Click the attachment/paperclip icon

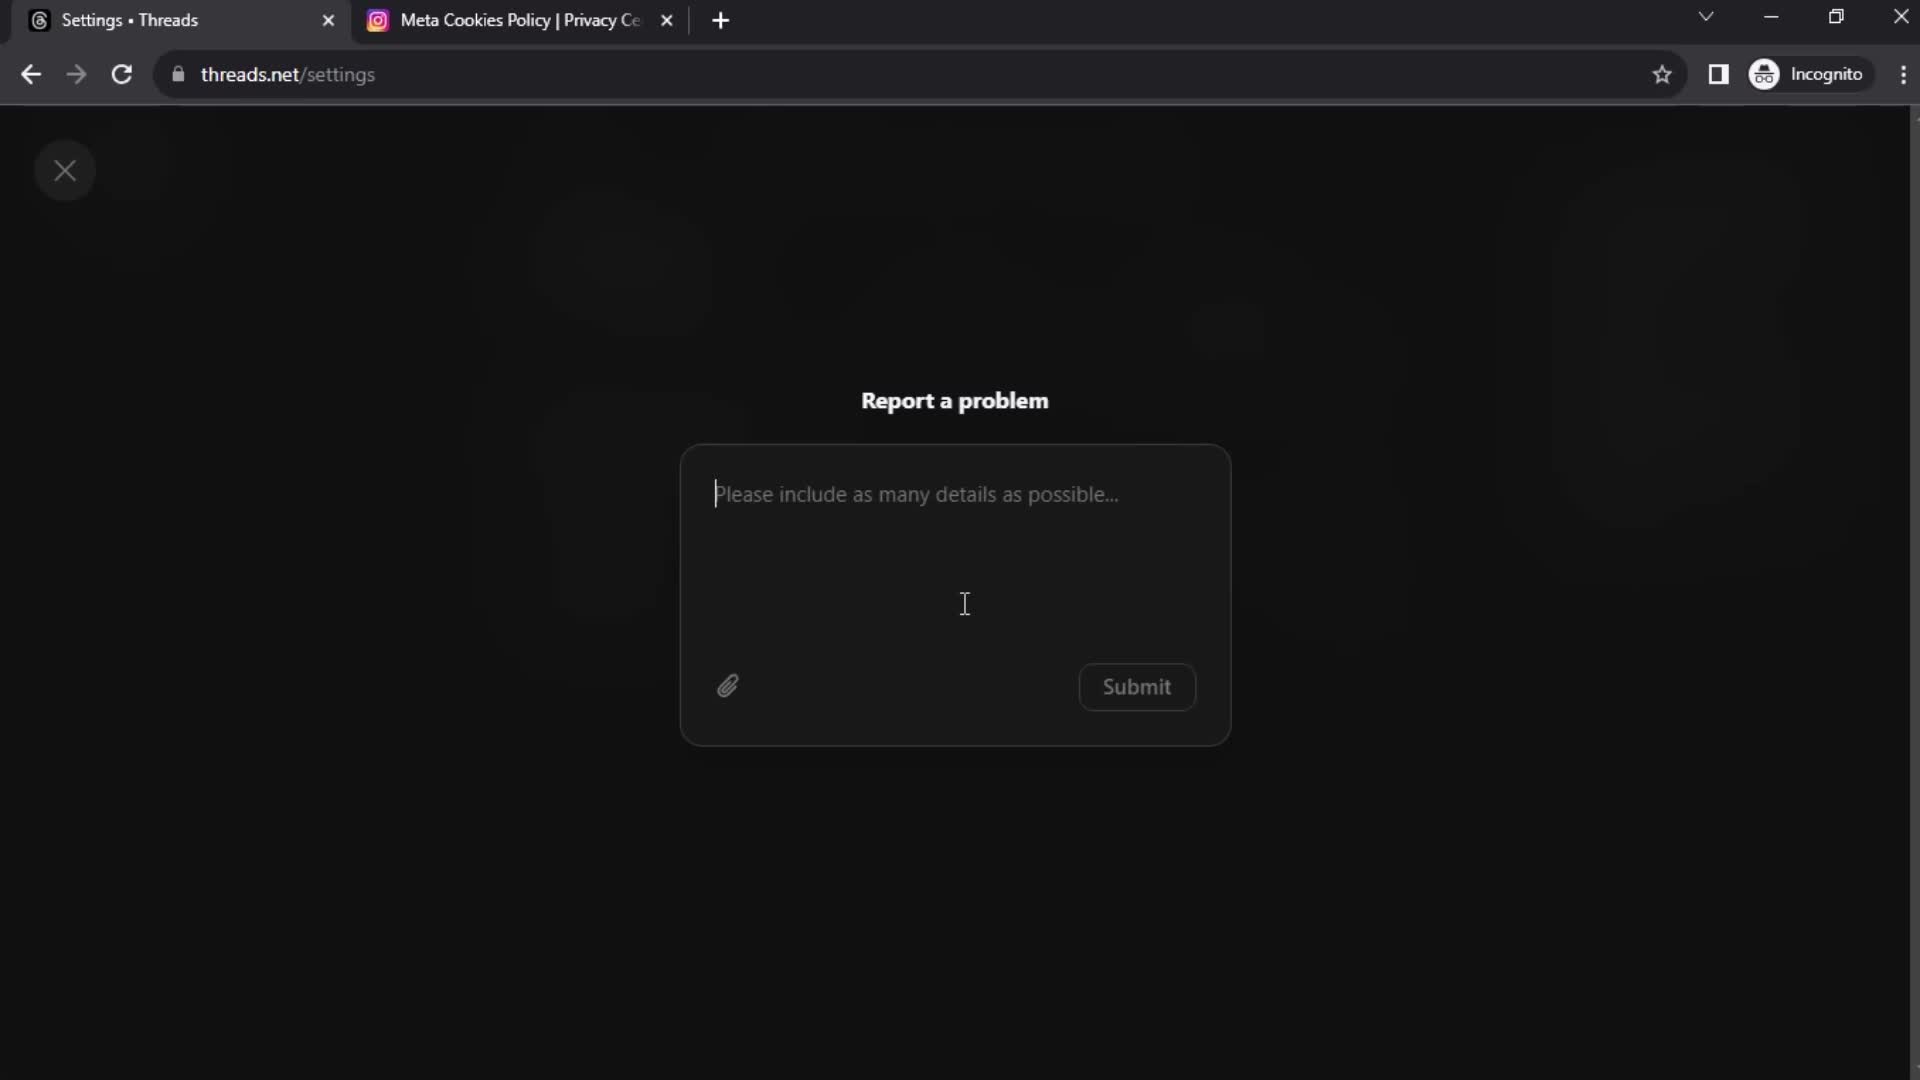point(728,686)
